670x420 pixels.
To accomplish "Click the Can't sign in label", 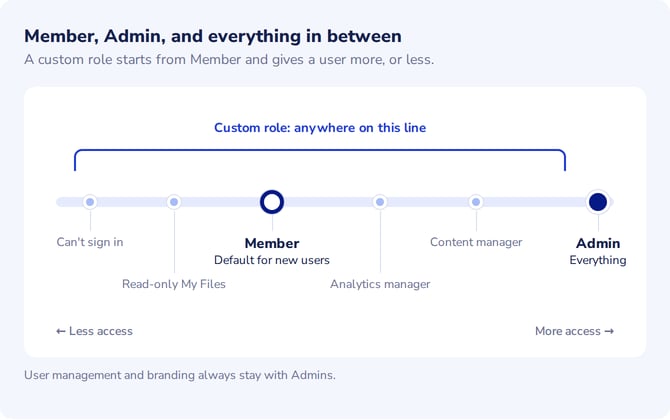I will [90, 242].
